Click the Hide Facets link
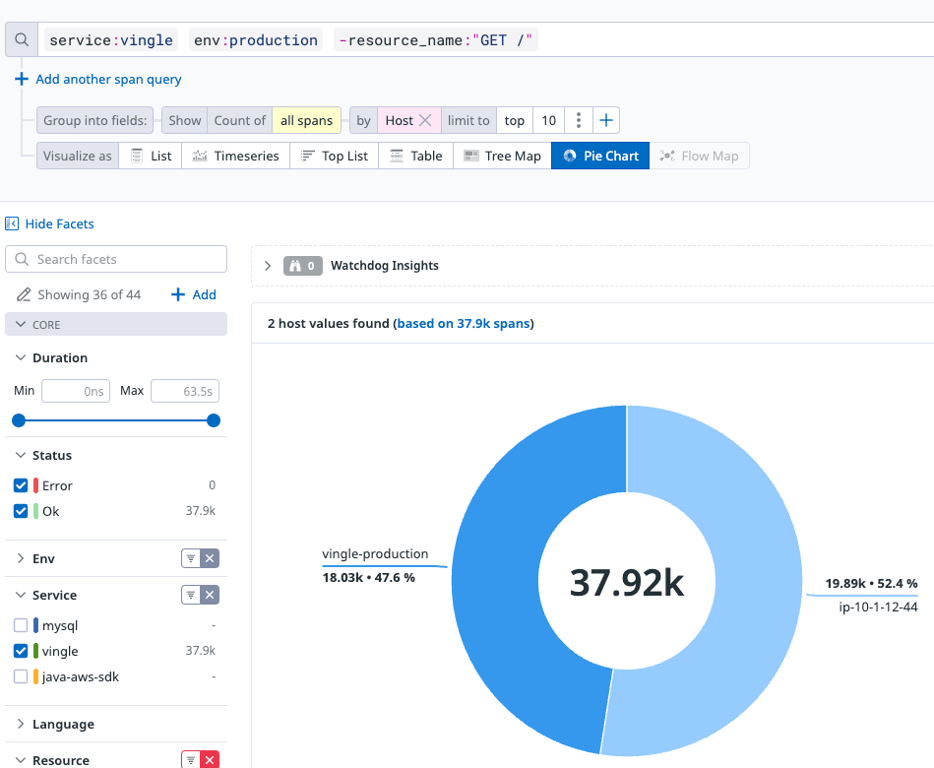Screen dimensions: 934x768 tap(60, 224)
